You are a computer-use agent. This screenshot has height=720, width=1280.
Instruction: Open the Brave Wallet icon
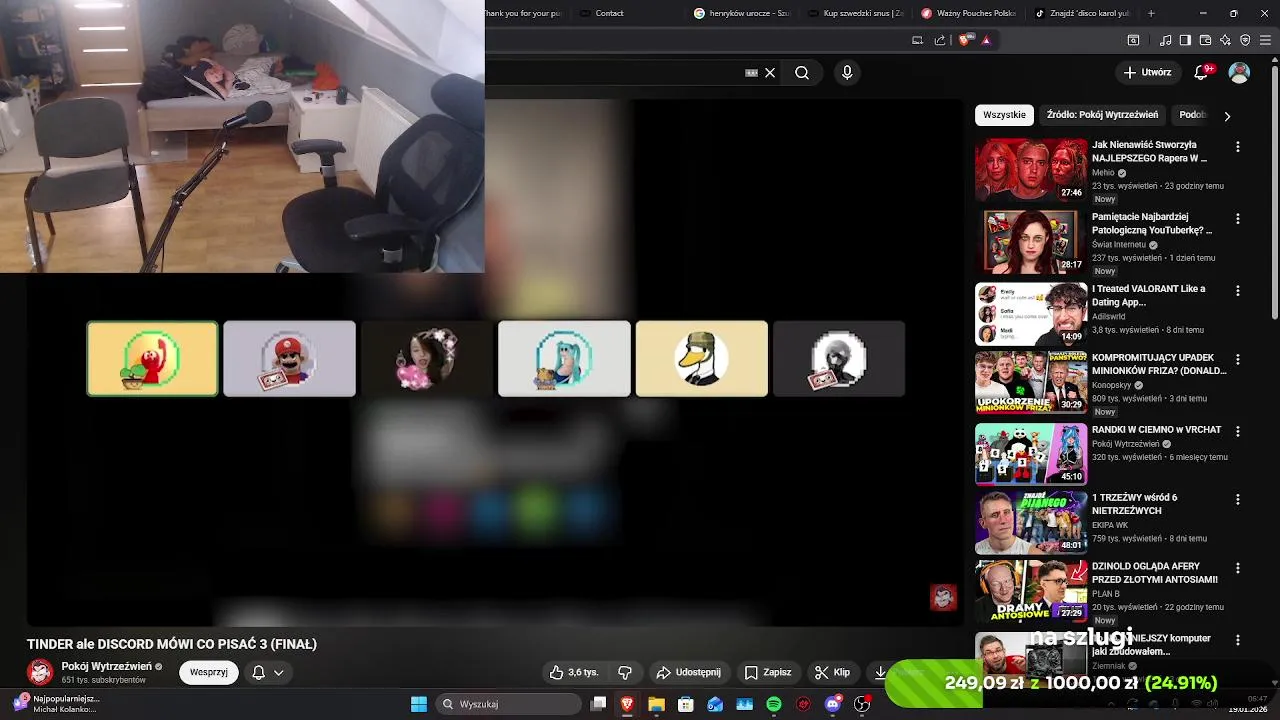(x=1205, y=40)
